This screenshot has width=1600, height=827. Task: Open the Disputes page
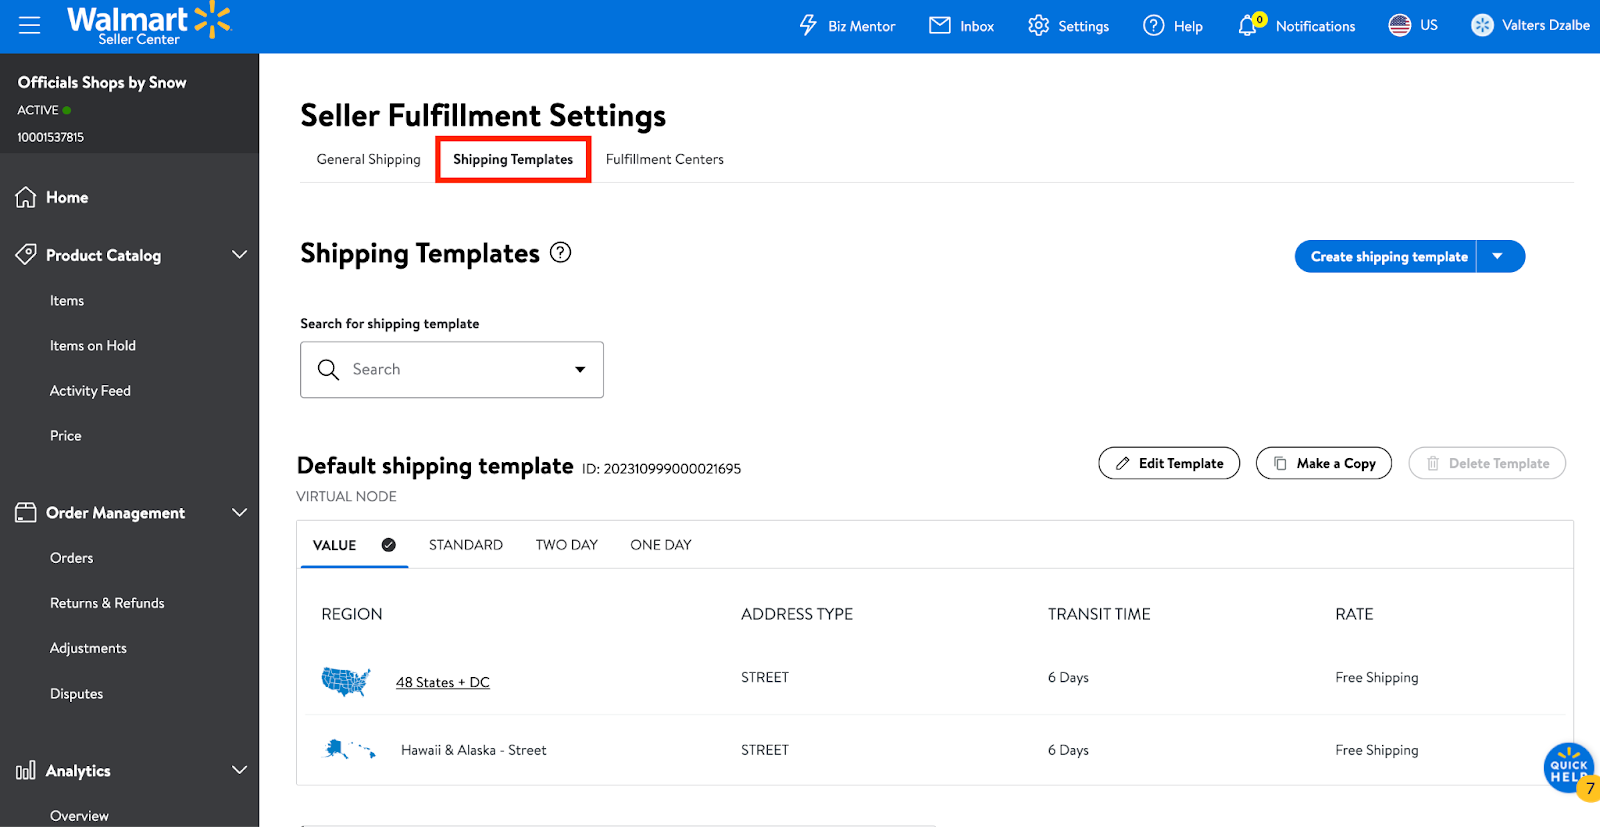click(x=77, y=693)
